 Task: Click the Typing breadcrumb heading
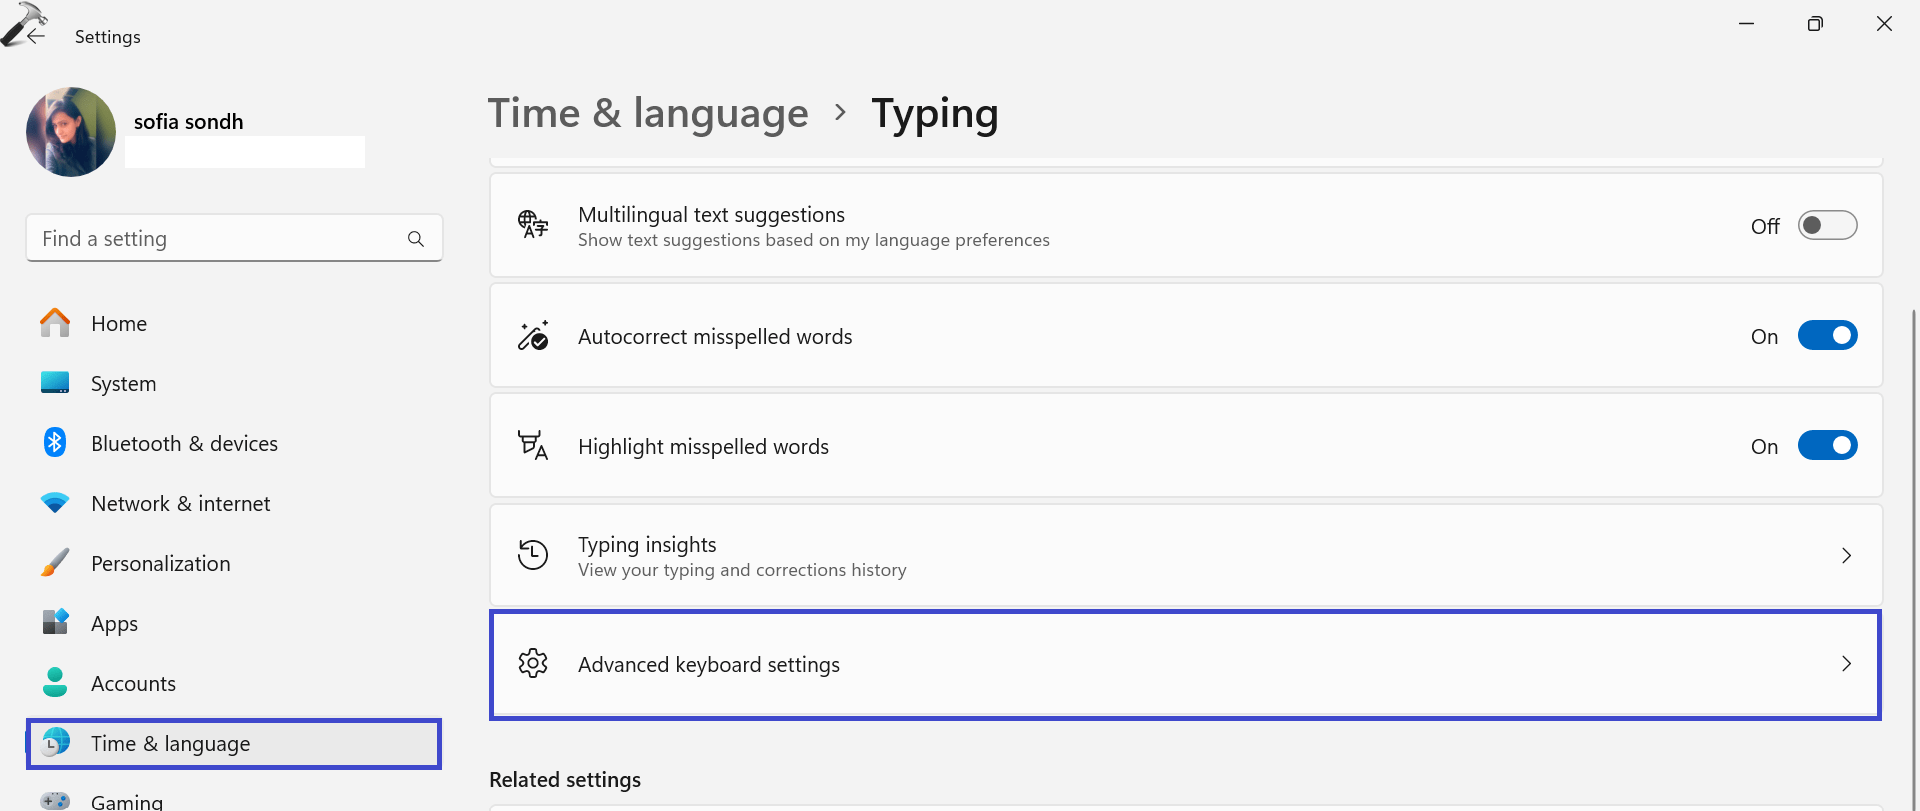click(x=934, y=113)
